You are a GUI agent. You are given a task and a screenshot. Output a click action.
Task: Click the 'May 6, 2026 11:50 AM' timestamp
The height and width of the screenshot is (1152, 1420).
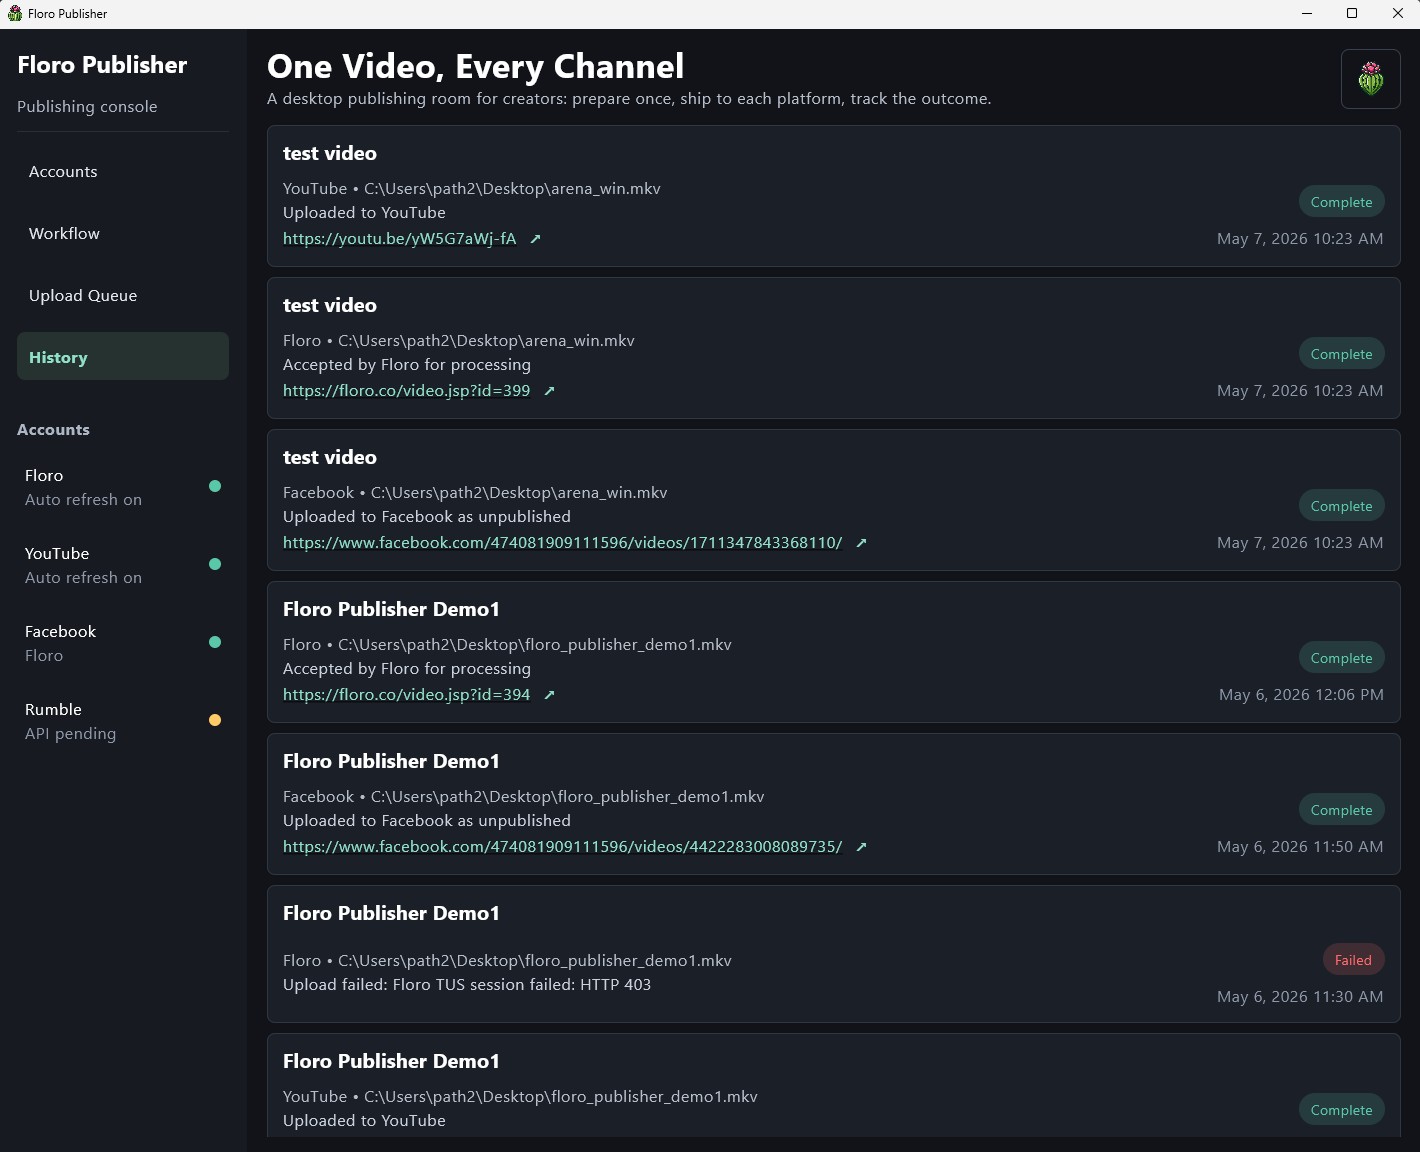click(1300, 847)
